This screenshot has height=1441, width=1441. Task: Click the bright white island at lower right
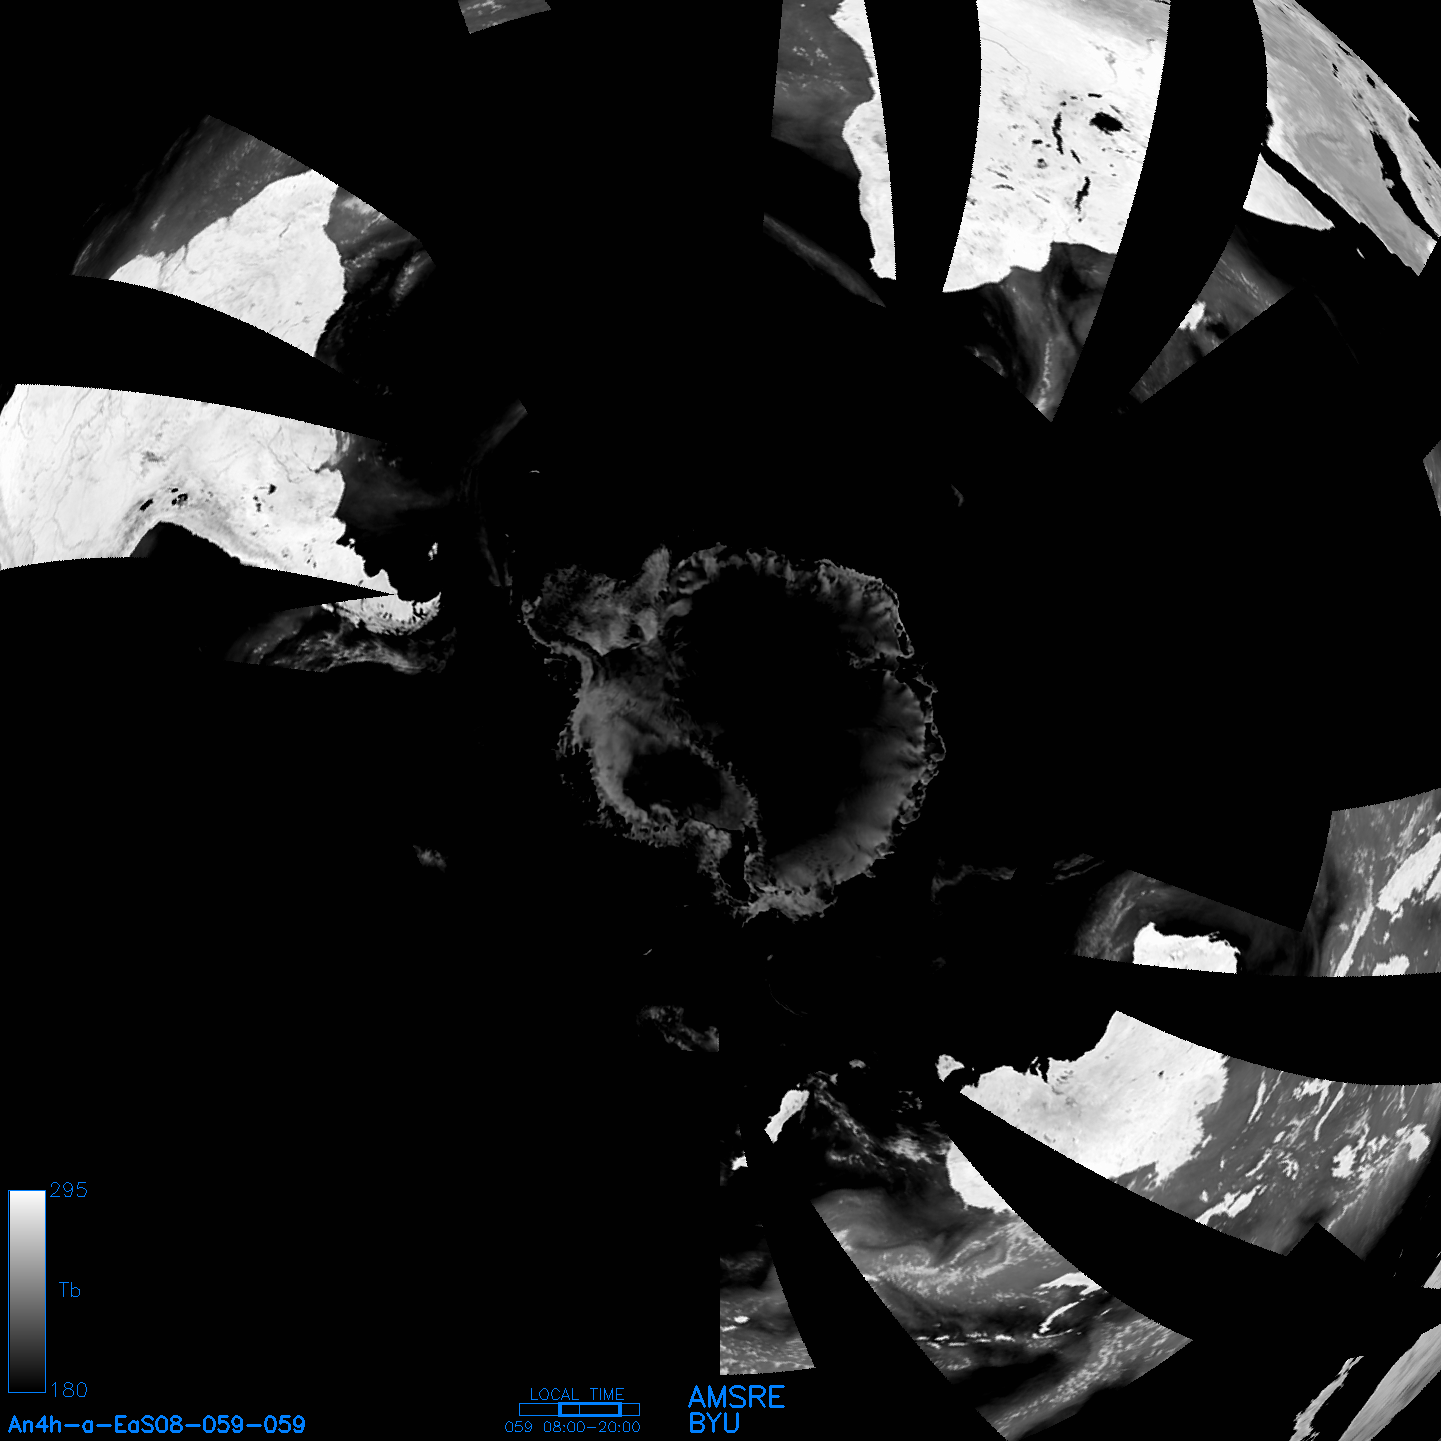click(x=1185, y=948)
